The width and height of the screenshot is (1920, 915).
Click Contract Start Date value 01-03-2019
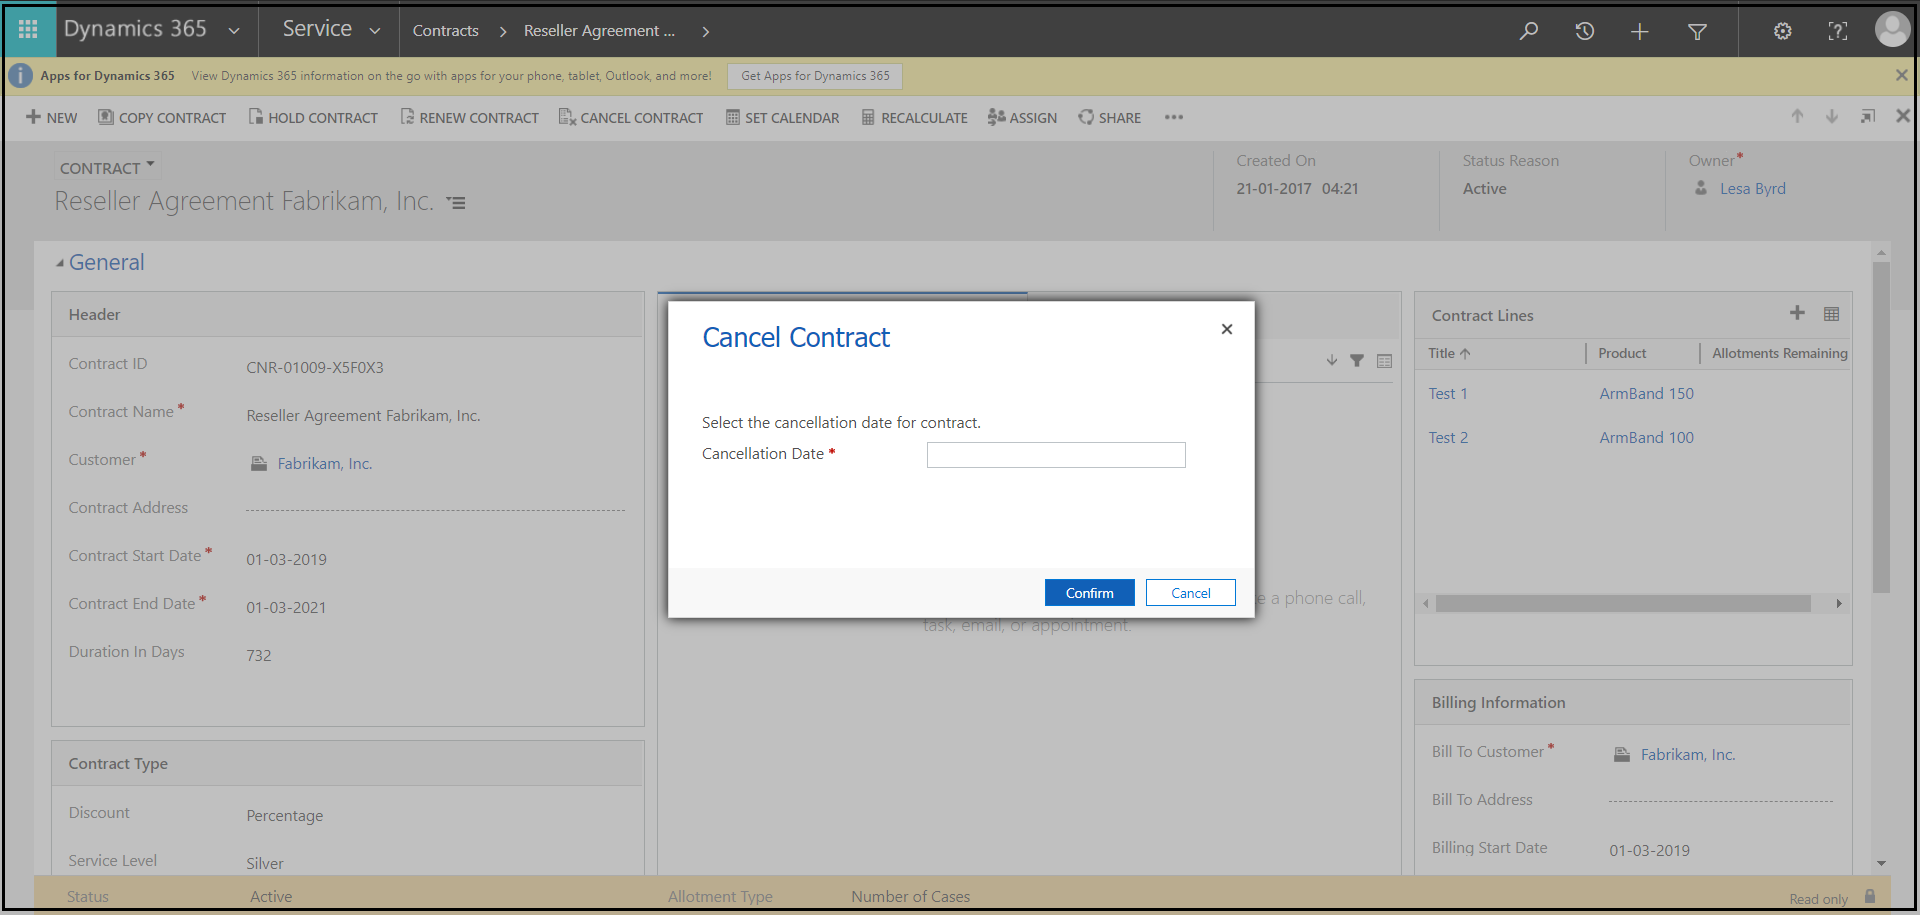click(x=286, y=559)
